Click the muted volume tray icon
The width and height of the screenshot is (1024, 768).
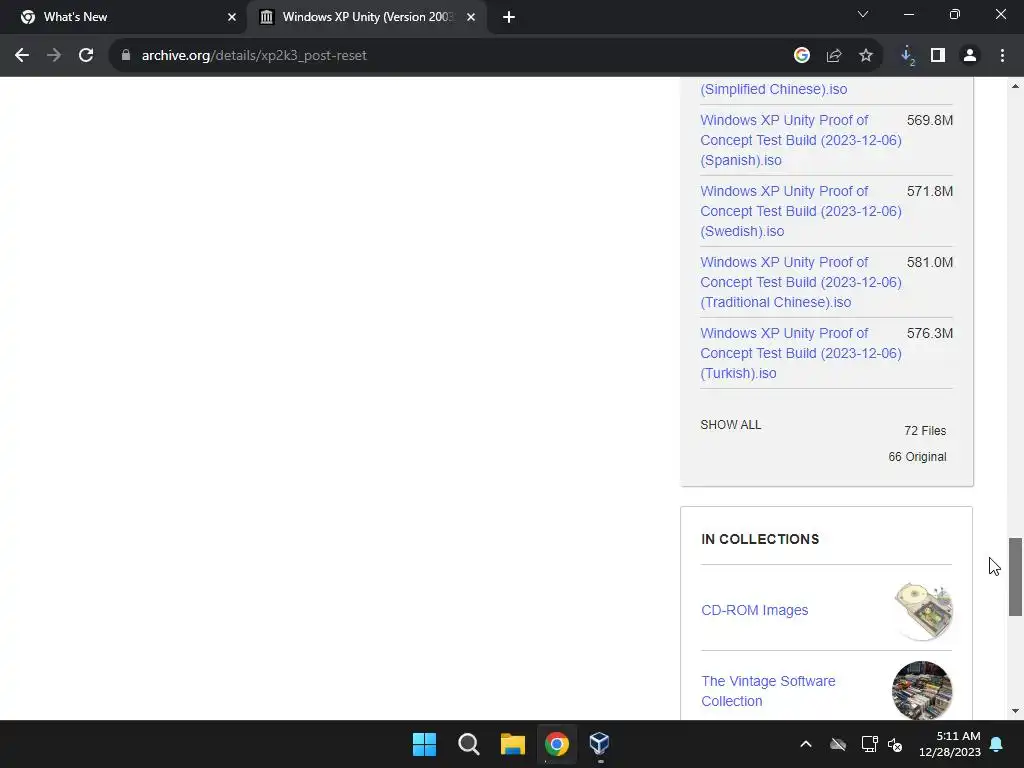point(895,744)
